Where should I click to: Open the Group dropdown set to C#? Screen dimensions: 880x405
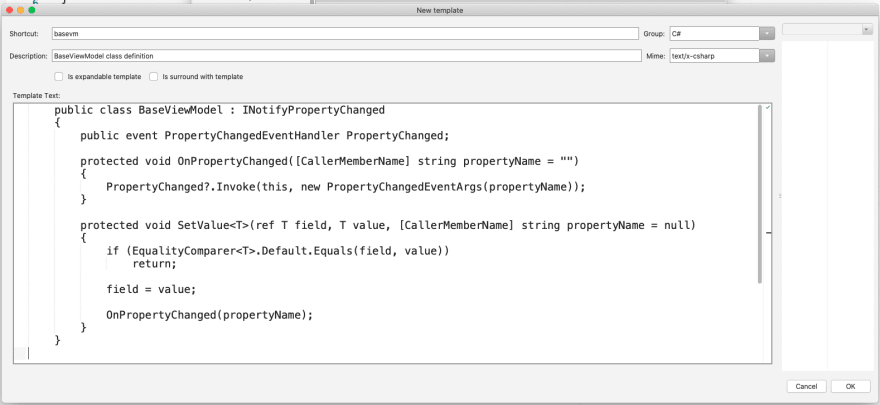click(722, 34)
